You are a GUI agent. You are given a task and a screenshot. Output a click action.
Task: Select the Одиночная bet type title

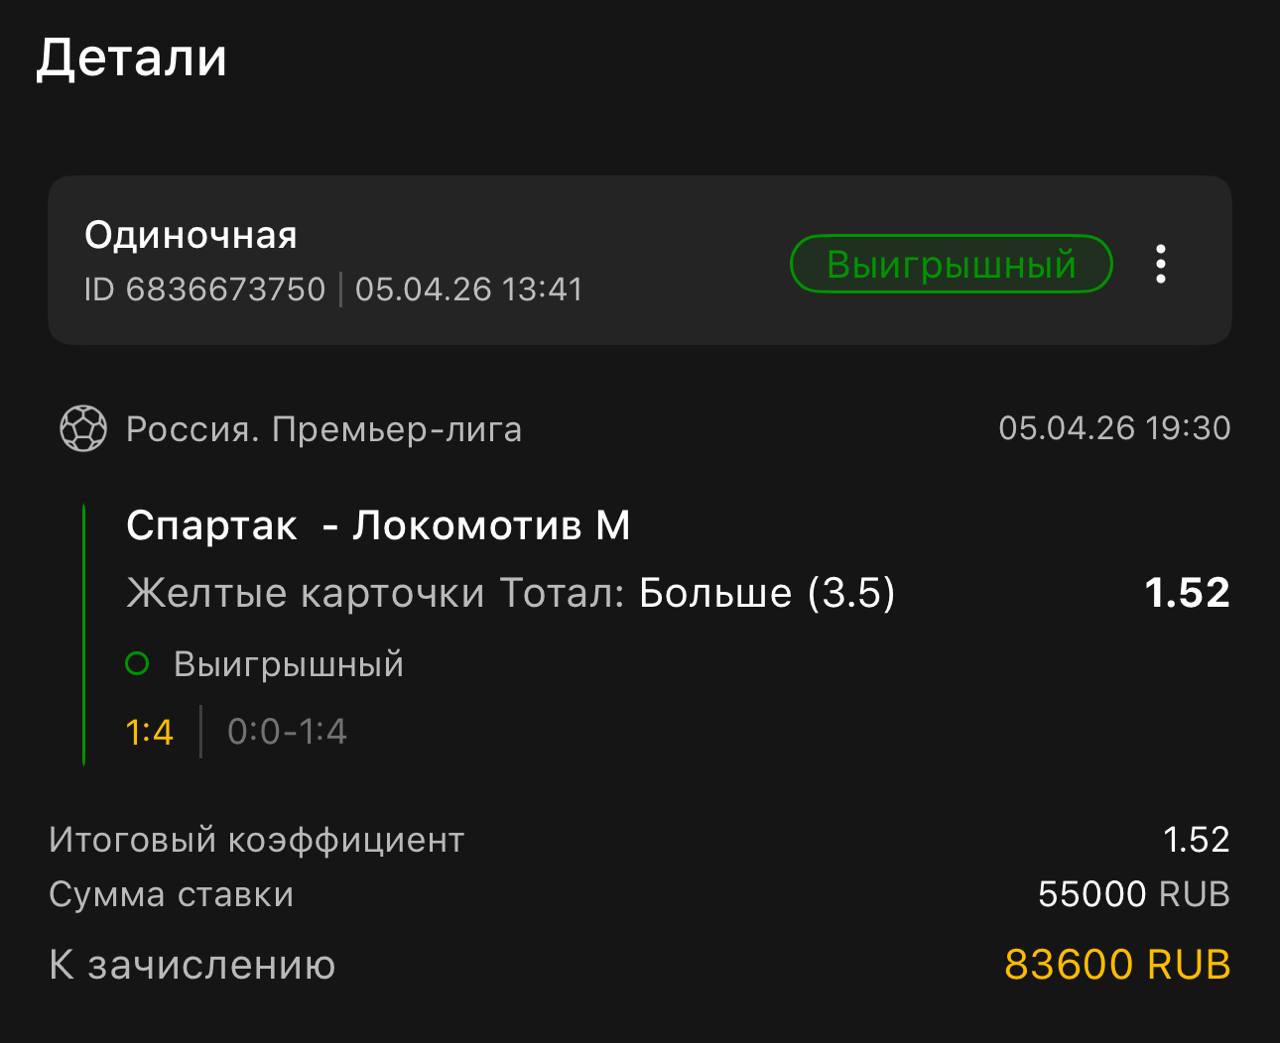click(x=191, y=235)
